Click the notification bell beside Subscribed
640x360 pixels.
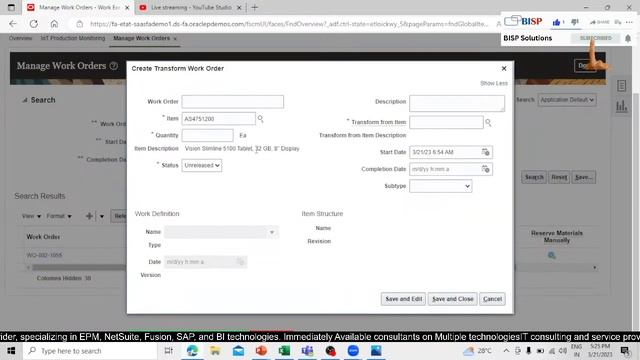tap(628, 38)
